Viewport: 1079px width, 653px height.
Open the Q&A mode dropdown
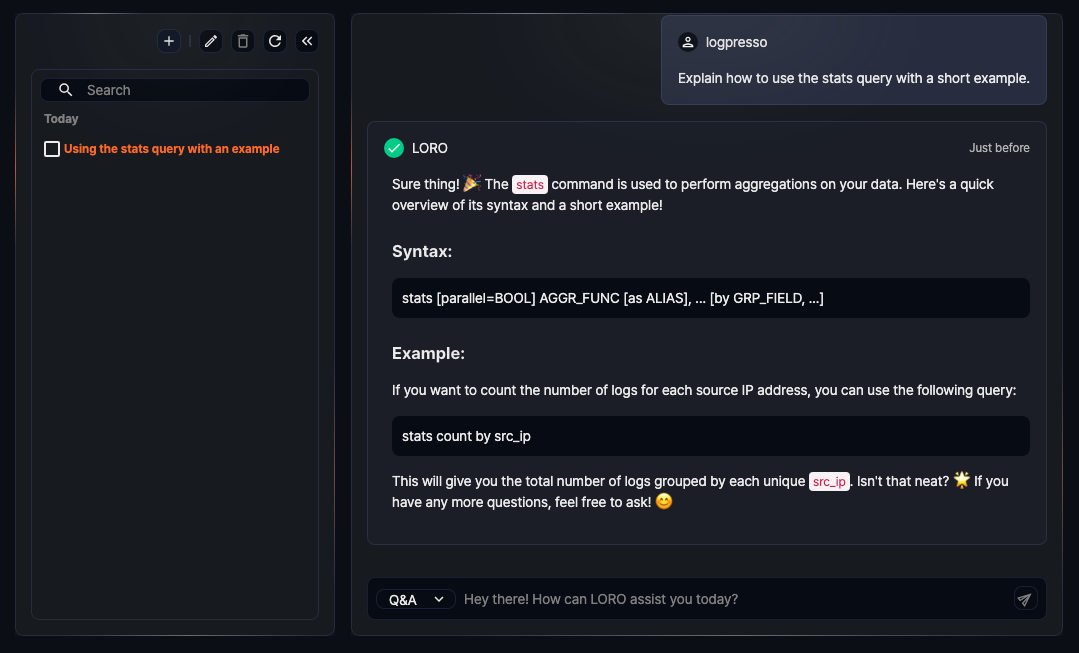click(414, 598)
